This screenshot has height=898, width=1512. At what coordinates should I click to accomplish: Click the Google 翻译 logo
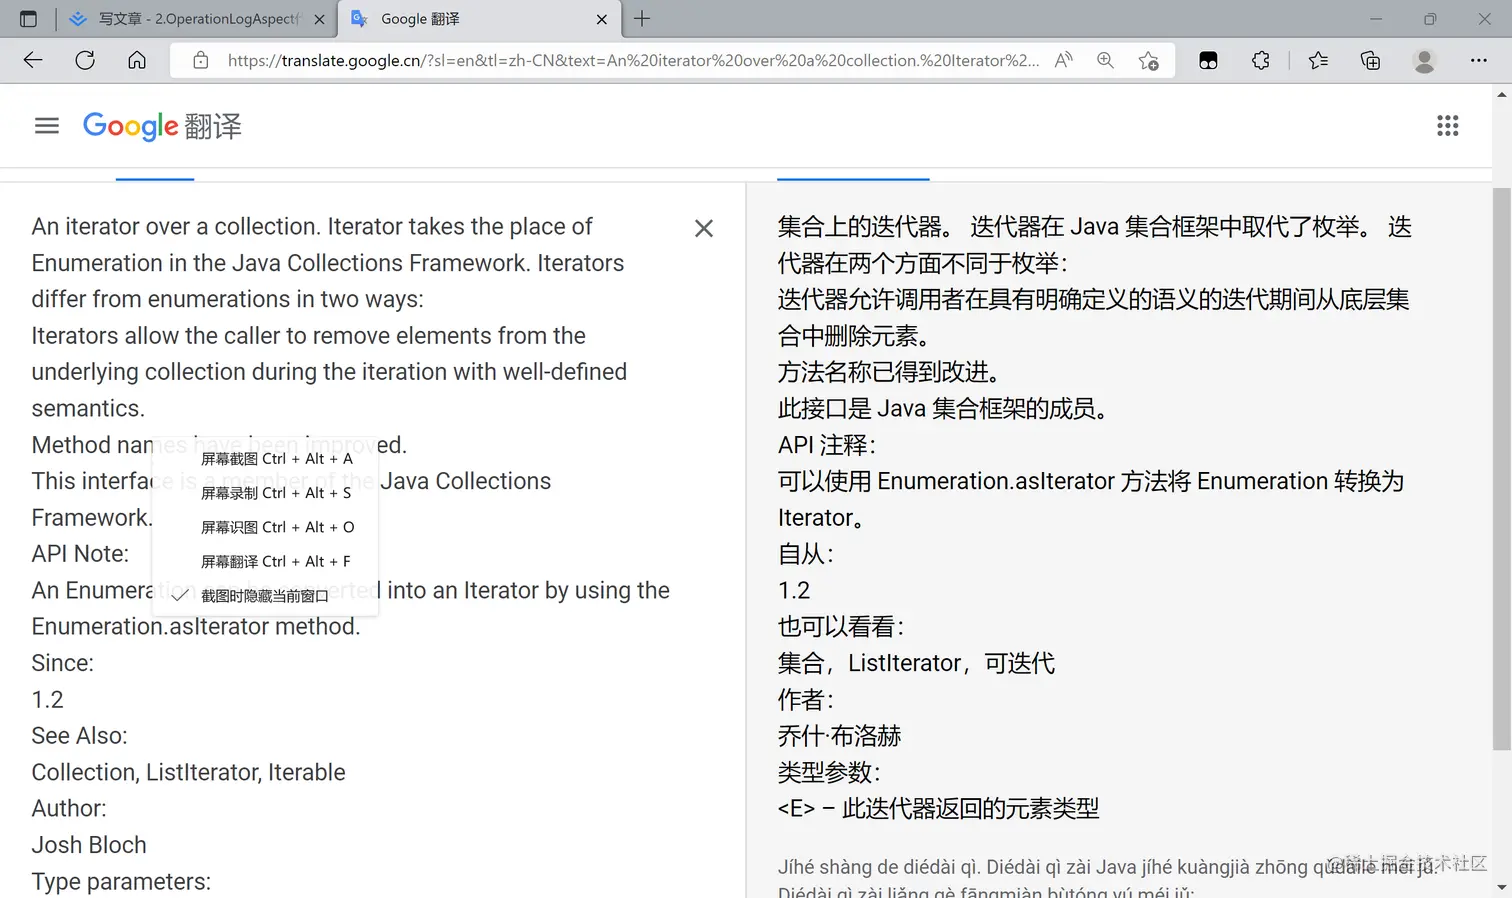point(162,126)
